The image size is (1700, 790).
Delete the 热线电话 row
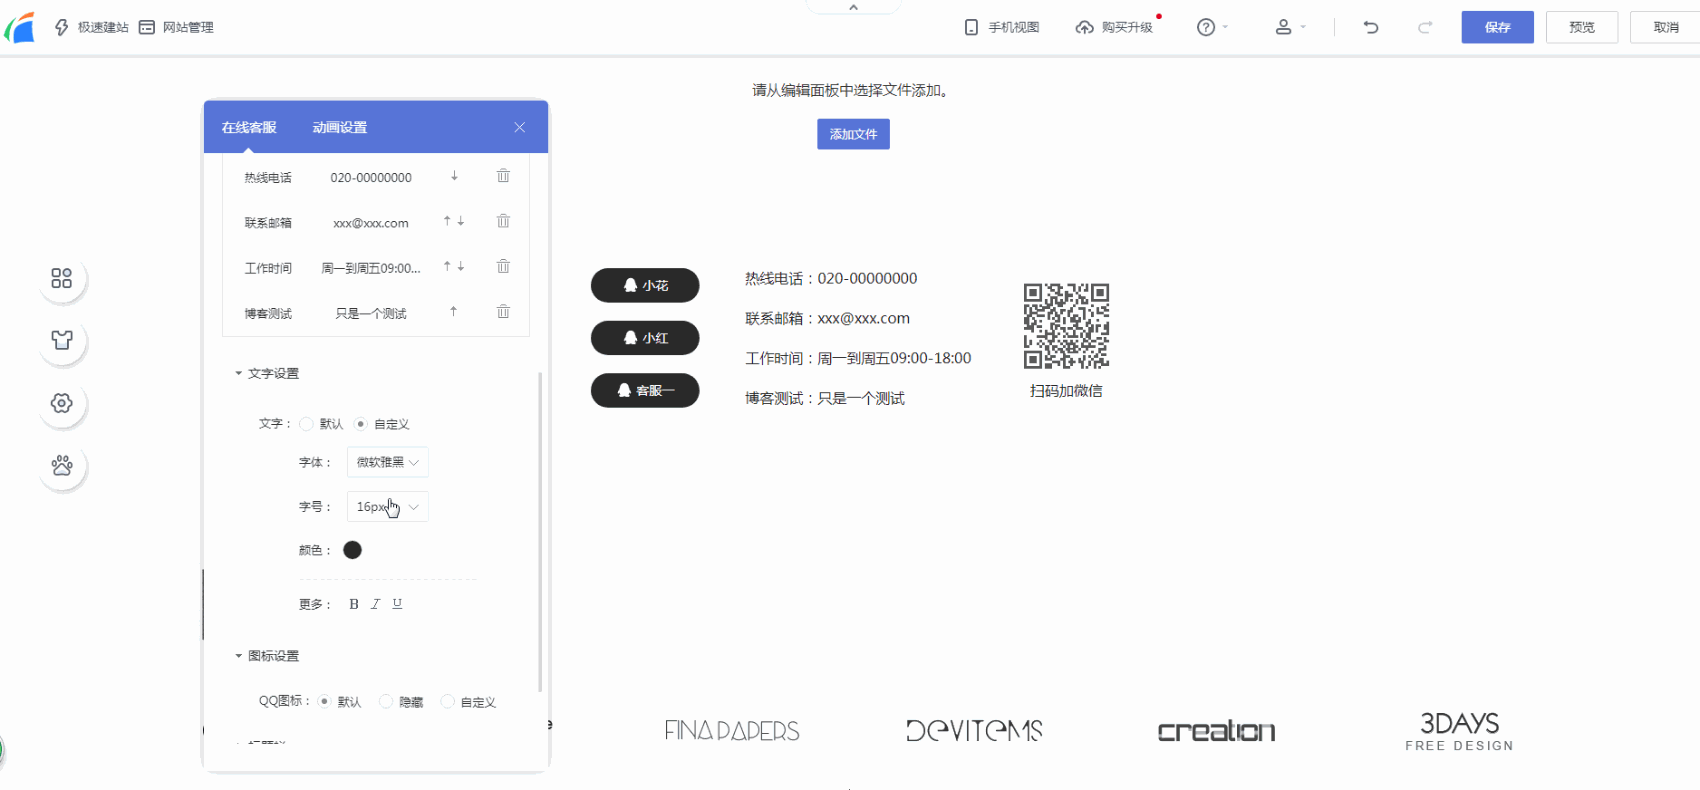[503, 176]
